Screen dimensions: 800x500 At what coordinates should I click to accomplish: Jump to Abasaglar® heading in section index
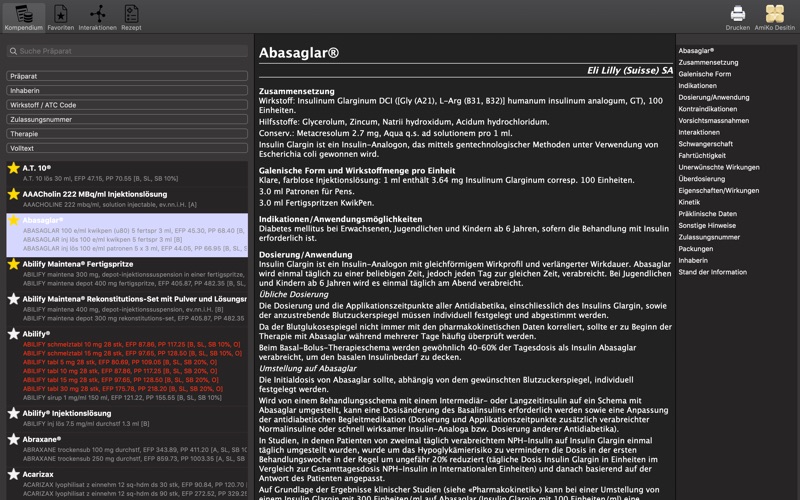click(696, 51)
